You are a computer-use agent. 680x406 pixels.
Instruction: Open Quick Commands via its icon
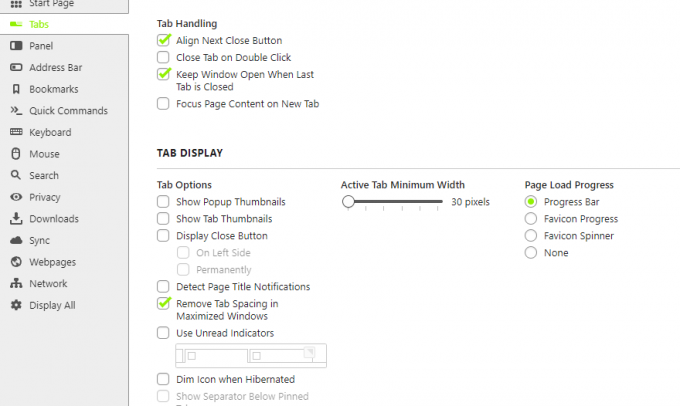coord(16,110)
